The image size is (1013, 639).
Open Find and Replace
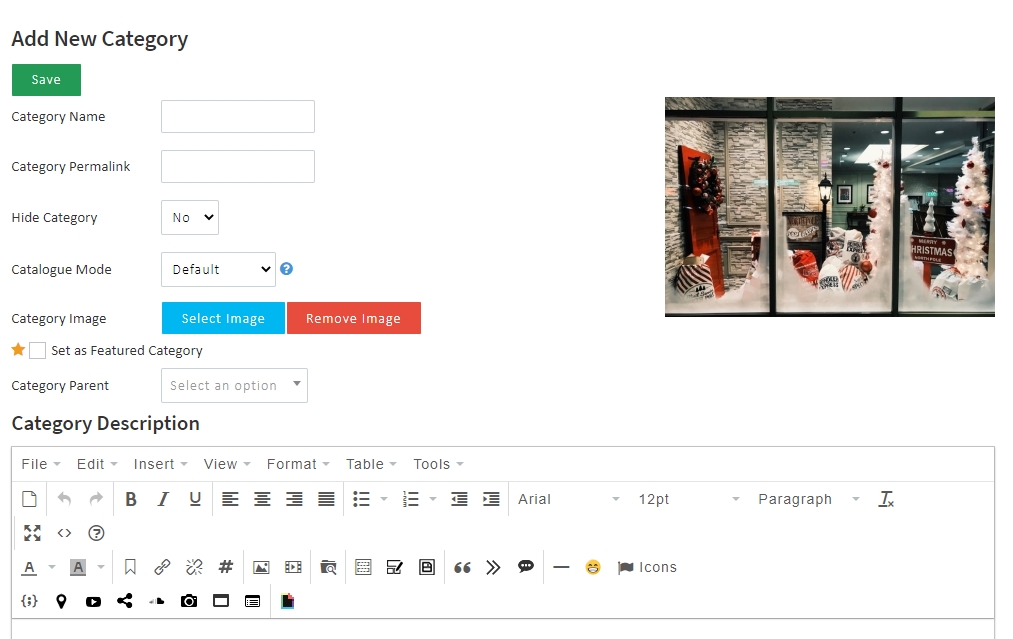328,567
